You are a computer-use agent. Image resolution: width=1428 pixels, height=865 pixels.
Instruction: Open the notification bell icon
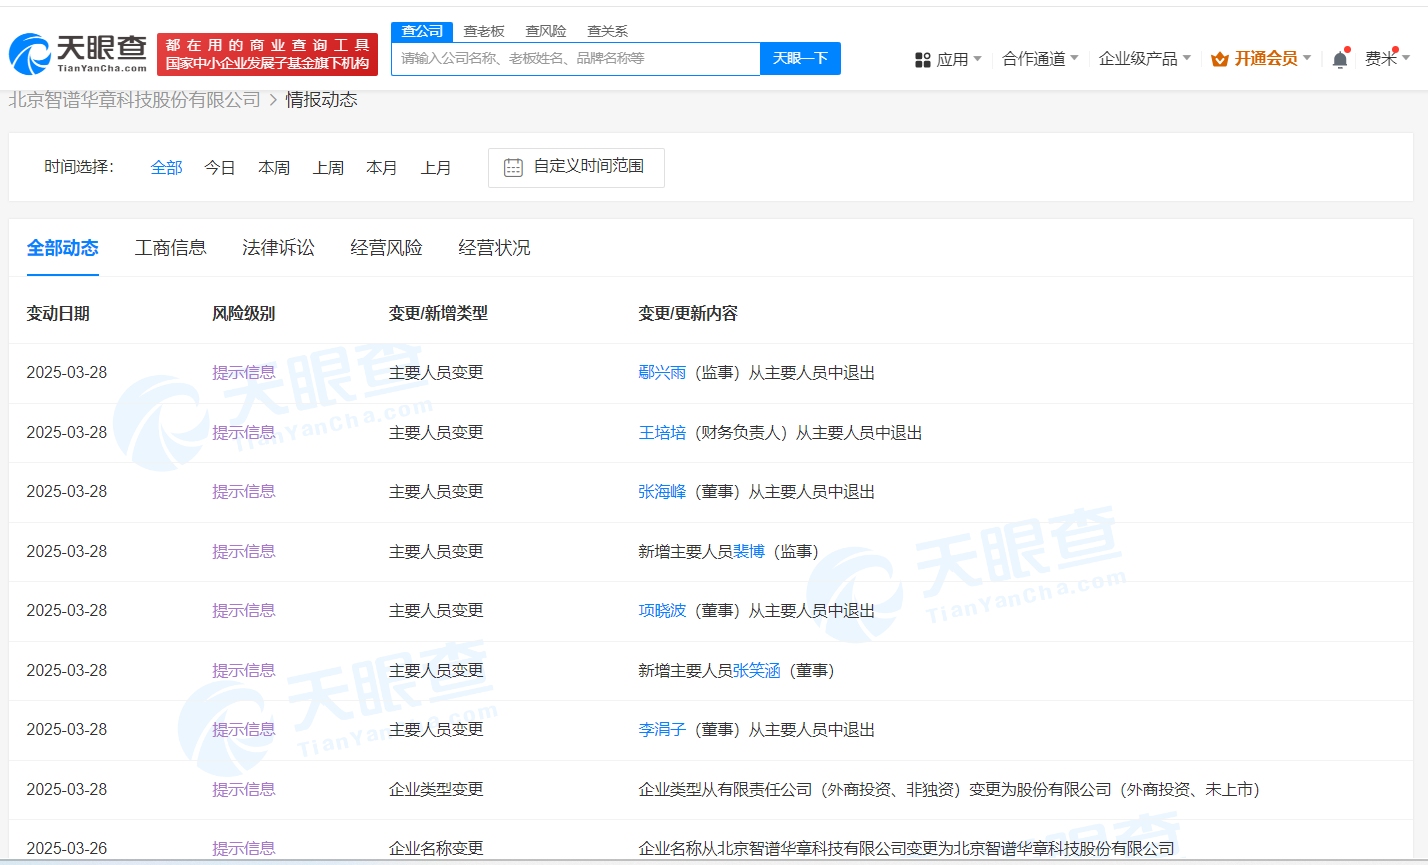(1340, 59)
